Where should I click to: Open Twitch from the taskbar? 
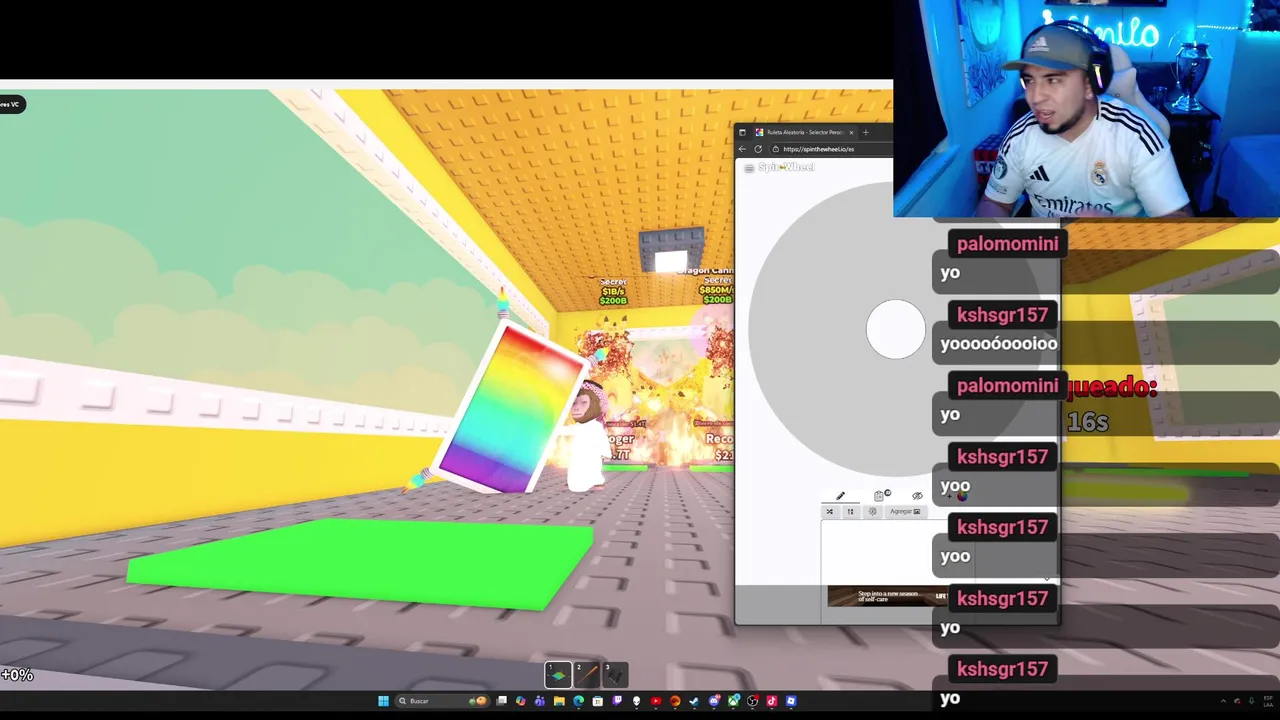coord(617,701)
